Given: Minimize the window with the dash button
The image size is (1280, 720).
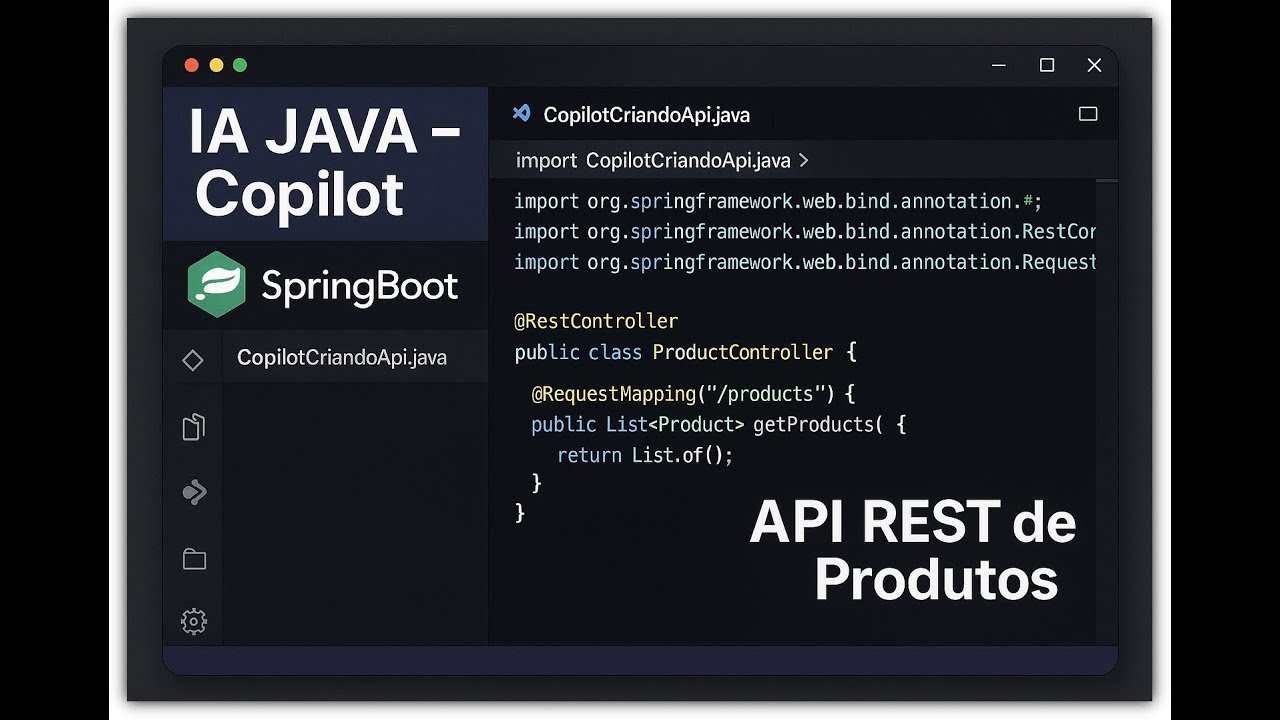Looking at the screenshot, I should [x=999, y=65].
